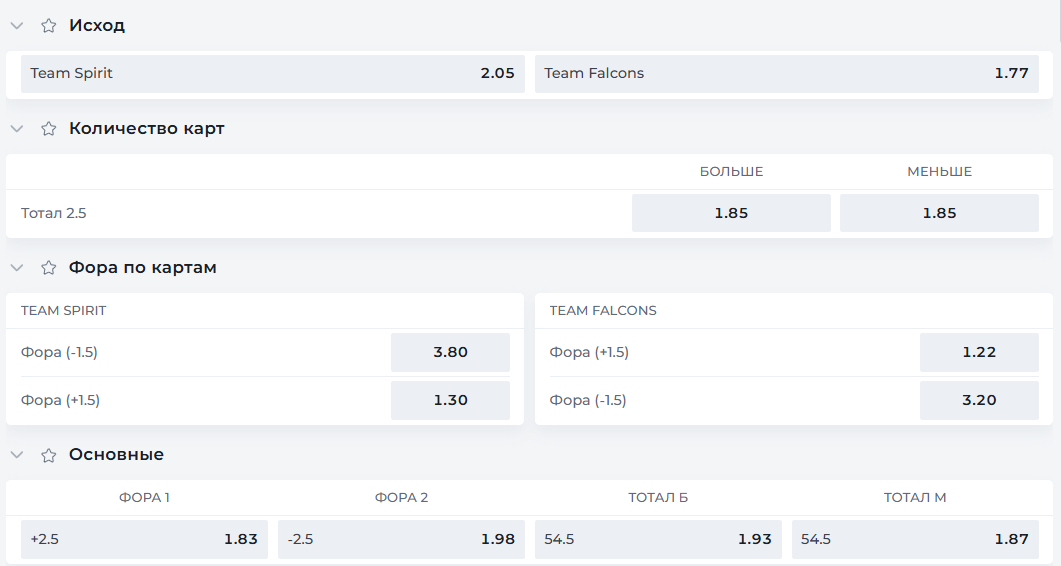
Task: Select Тотал 2.5 Больше odds 1.85
Action: pos(731,213)
